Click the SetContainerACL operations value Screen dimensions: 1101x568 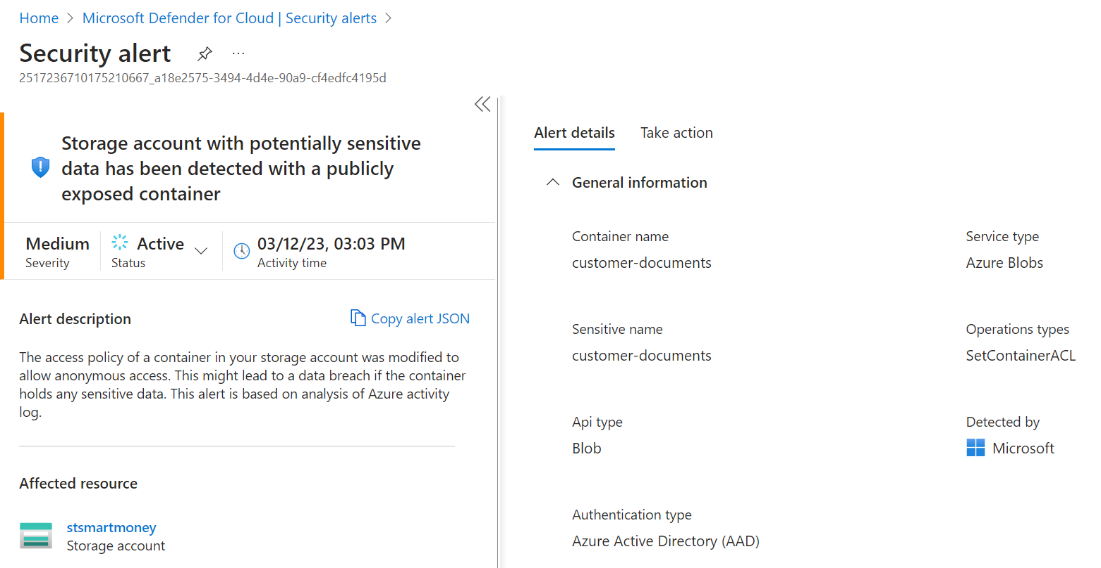pos(1020,355)
